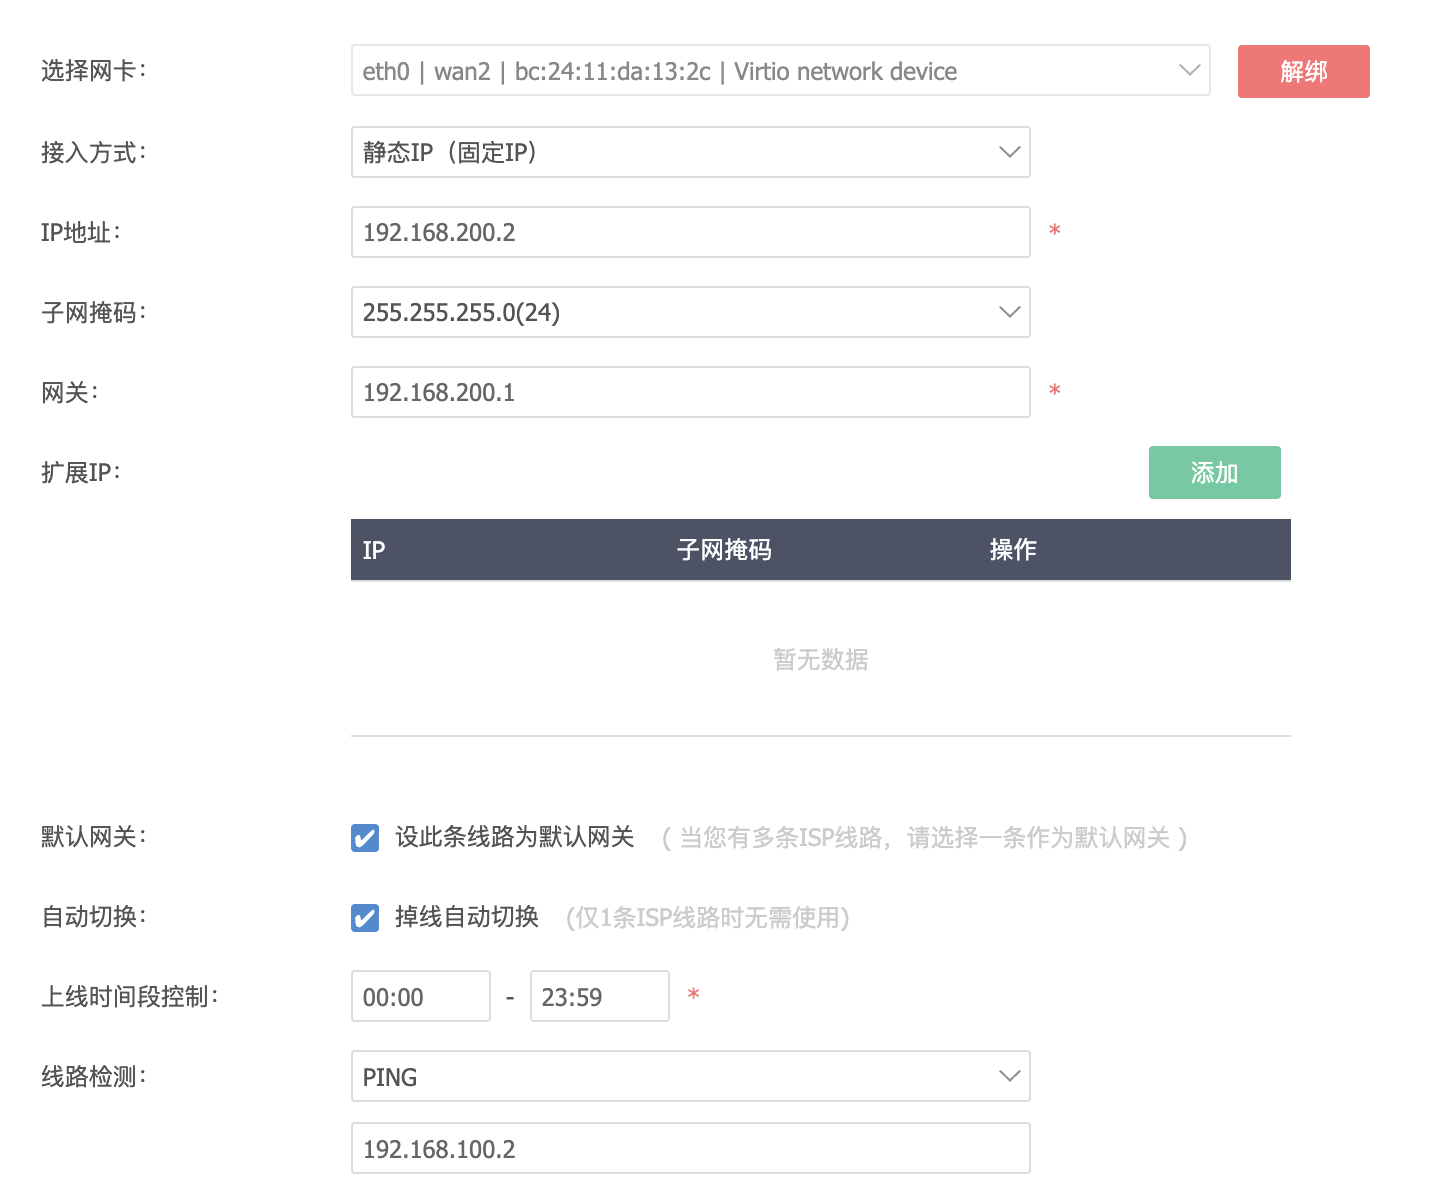1450x1190 pixels.
Task: Open the network card selection dropdown
Action: 780,71
